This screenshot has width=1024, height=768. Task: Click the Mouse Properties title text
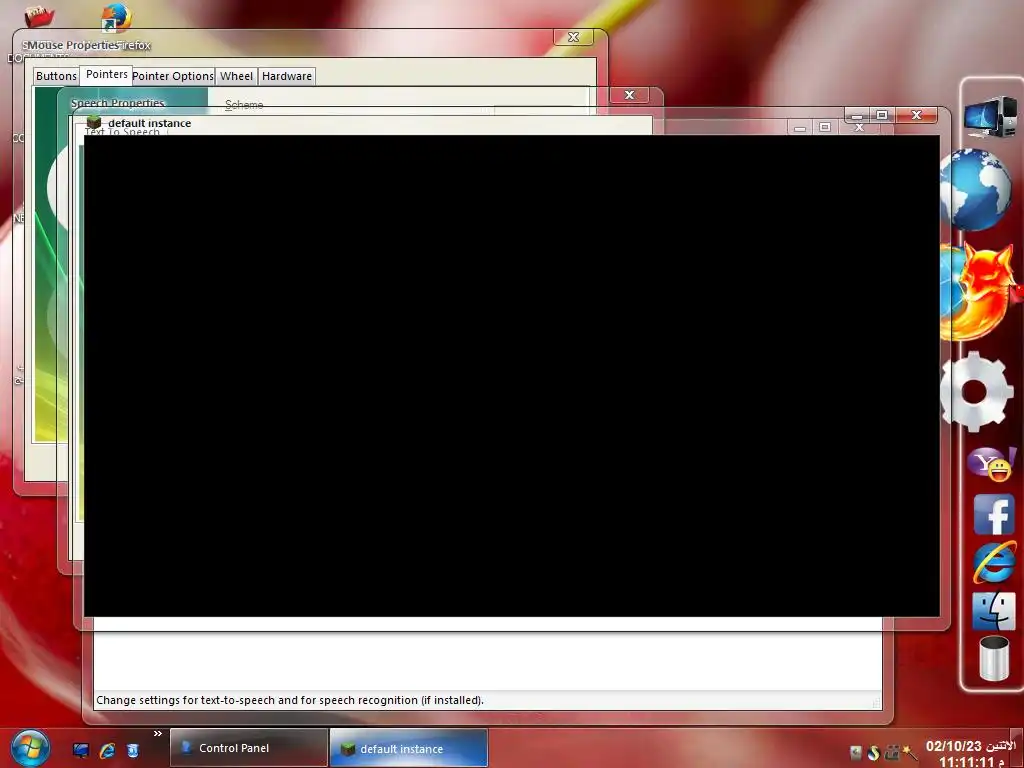pos(71,45)
